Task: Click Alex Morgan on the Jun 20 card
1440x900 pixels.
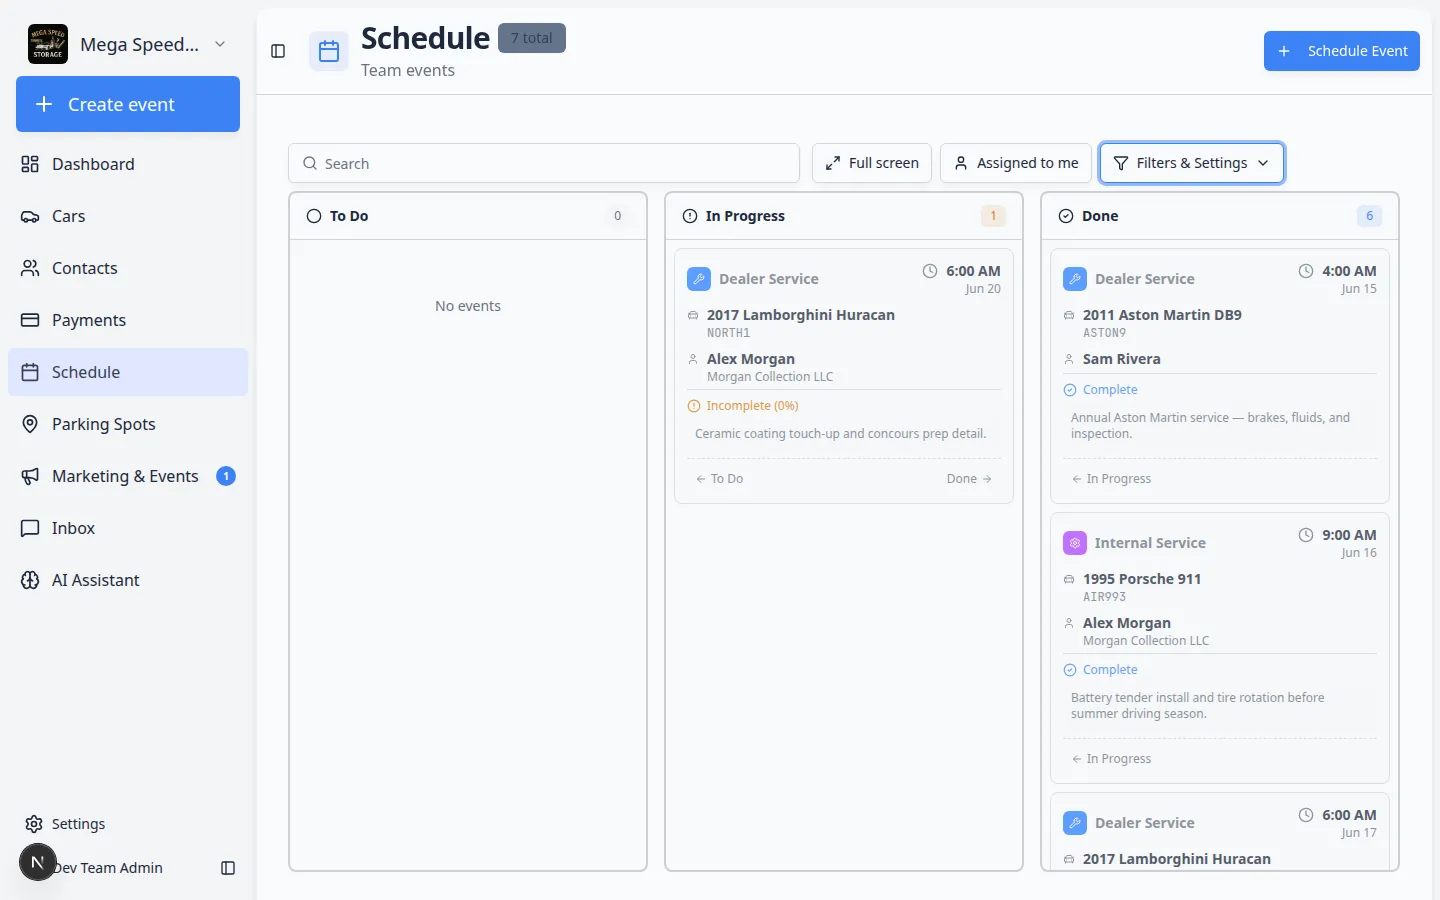Action: (751, 359)
